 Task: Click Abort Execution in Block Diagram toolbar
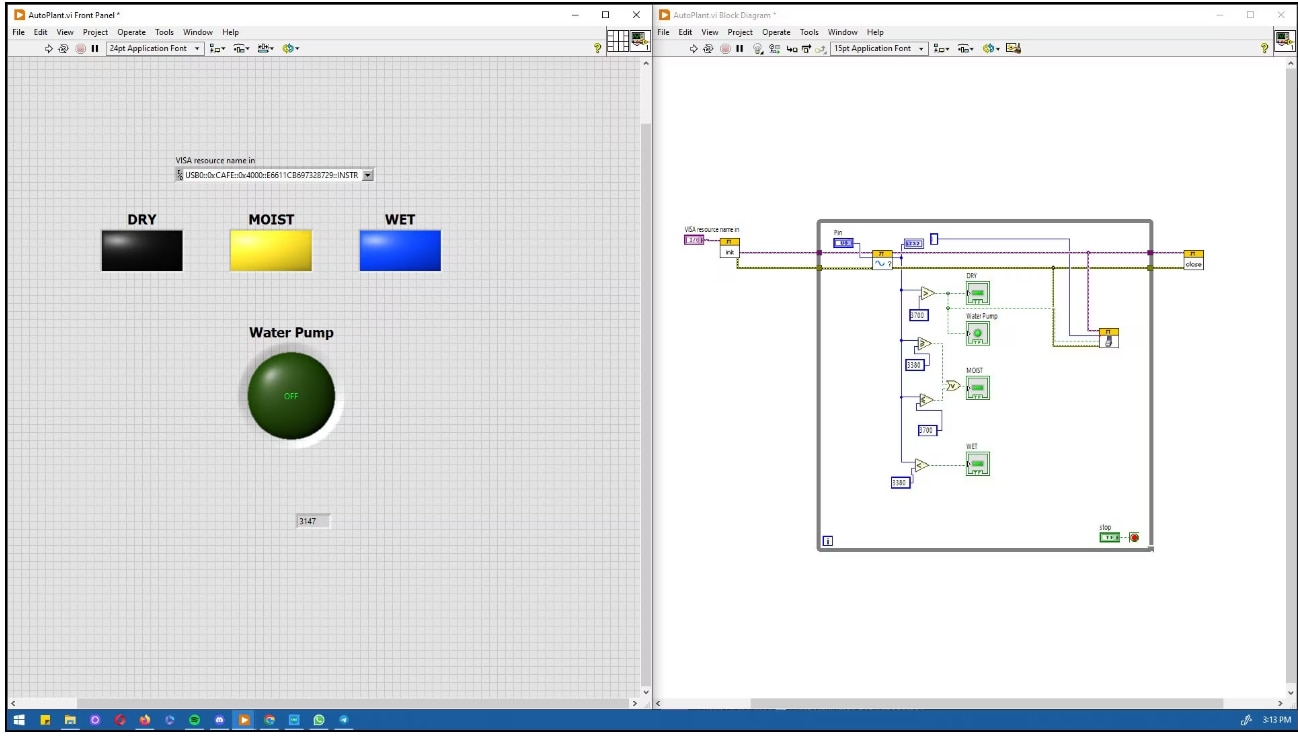tap(725, 48)
